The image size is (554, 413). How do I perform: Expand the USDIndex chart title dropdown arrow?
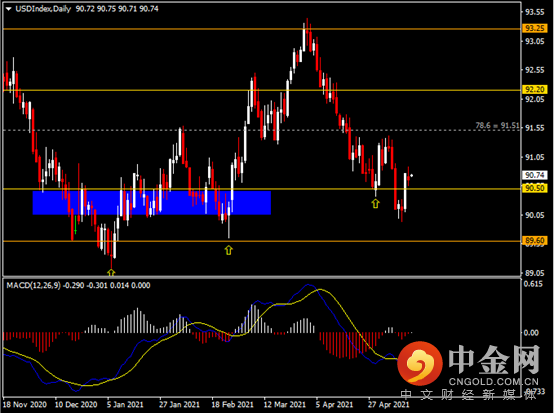pyautogui.click(x=9, y=9)
